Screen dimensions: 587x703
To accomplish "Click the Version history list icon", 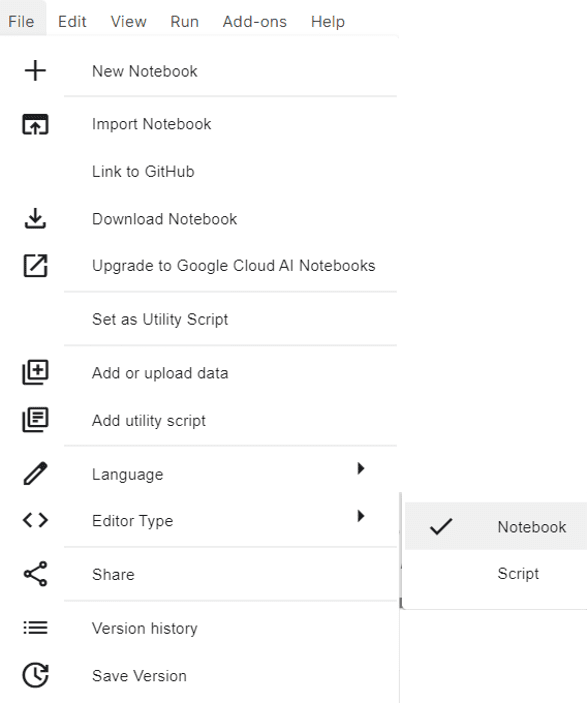I will click(35, 627).
